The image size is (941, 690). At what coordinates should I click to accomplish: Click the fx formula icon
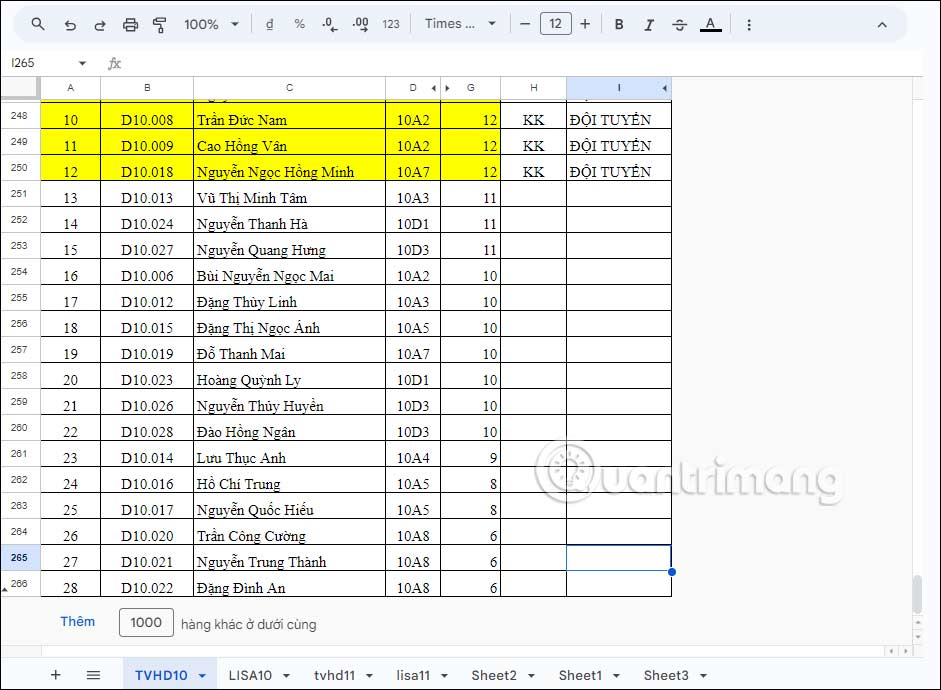[114, 63]
